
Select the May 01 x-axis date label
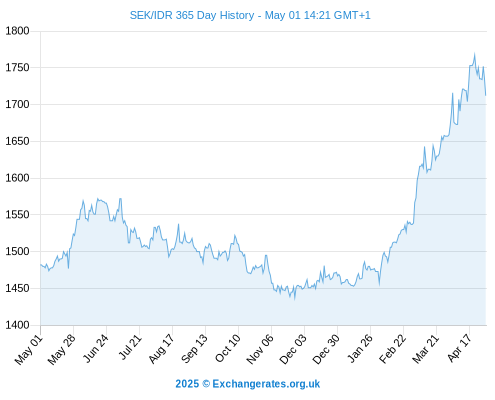pyautogui.click(x=29, y=350)
